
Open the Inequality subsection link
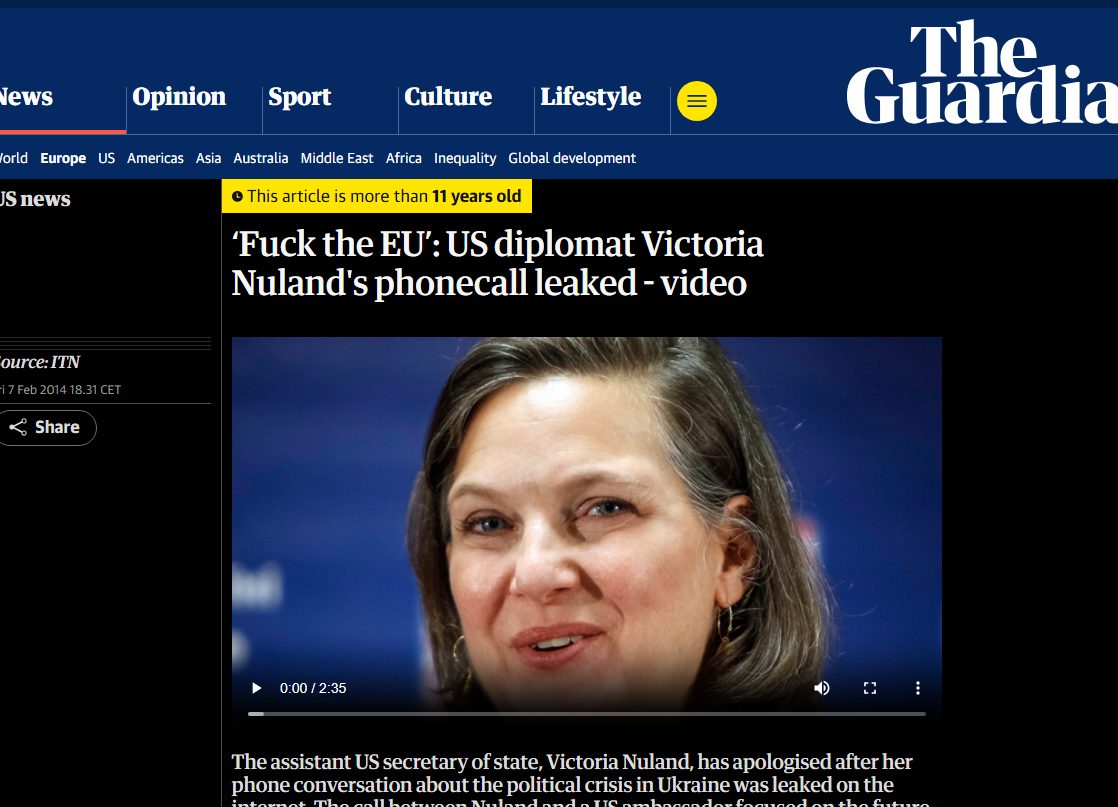click(465, 158)
